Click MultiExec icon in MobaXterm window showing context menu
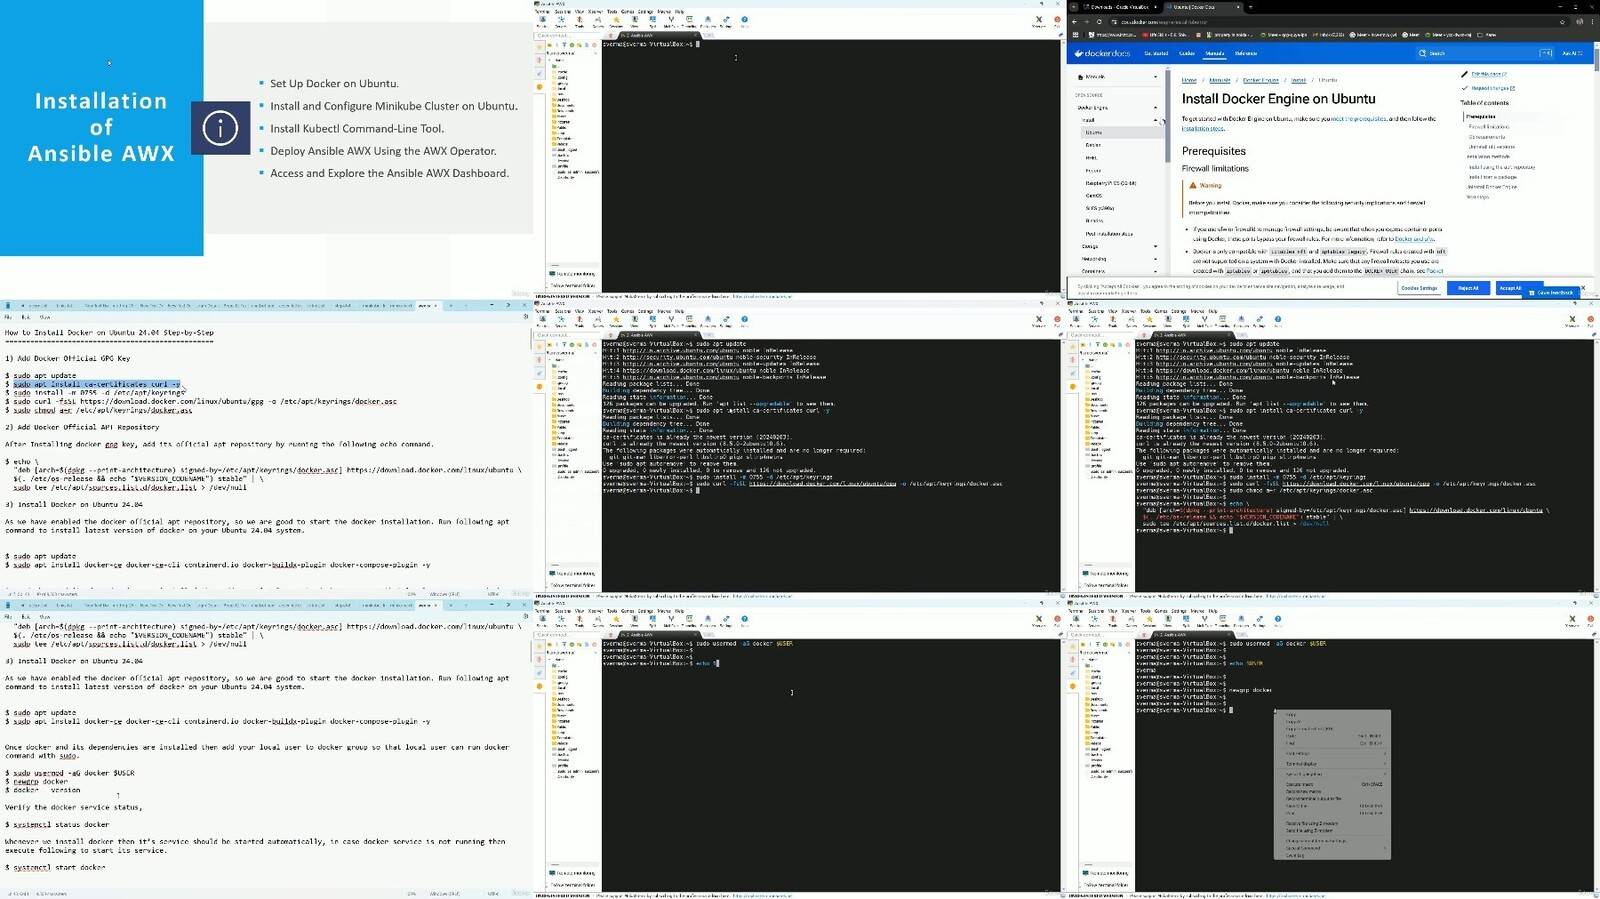Image resolution: width=1600 pixels, height=899 pixels. [x=1204, y=620]
